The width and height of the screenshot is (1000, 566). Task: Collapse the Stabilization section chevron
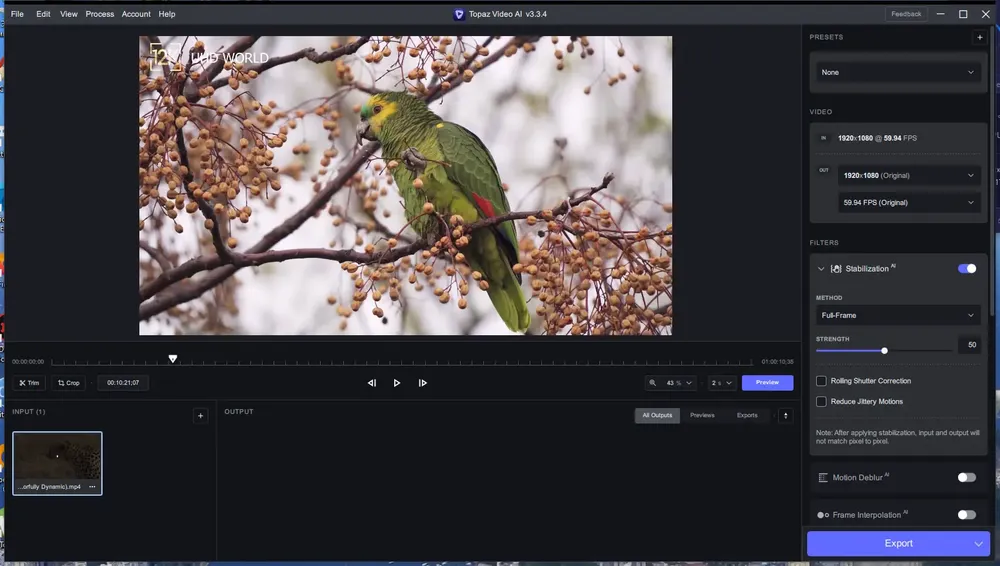(821, 269)
